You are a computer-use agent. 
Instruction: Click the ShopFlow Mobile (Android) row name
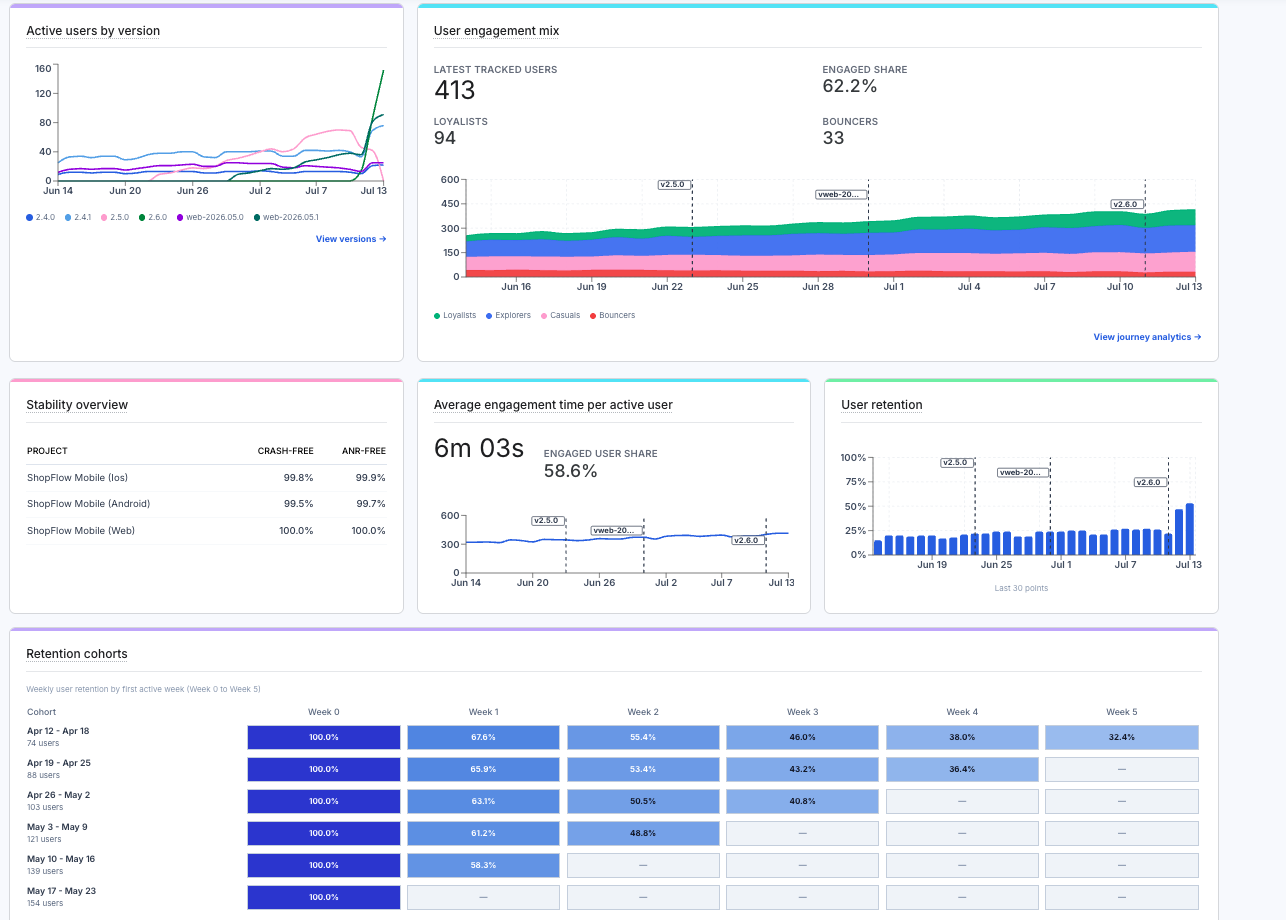87,504
